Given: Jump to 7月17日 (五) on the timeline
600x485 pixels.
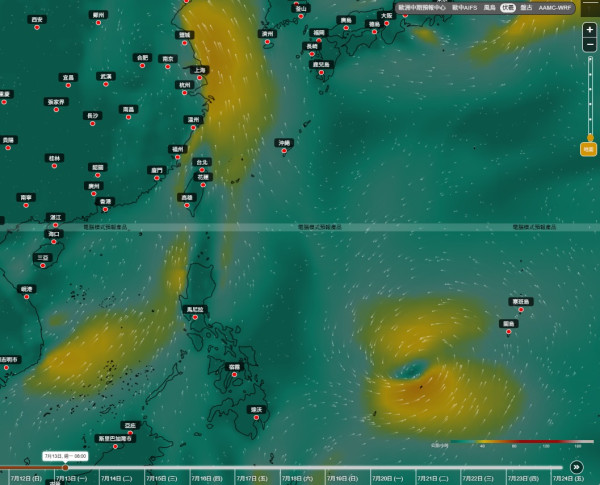Looking at the screenshot, I should tap(251, 478).
